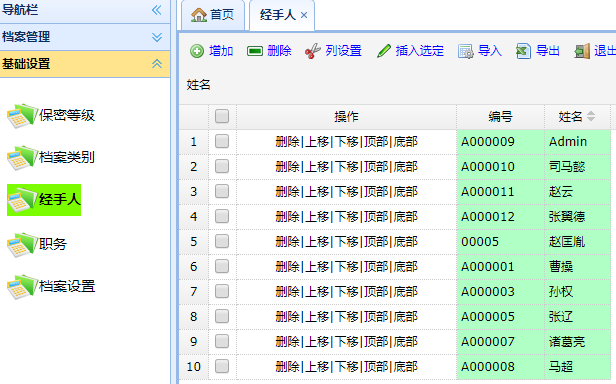Expand the 档案管理 section chevron
616x384 pixels.
tap(157, 37)
